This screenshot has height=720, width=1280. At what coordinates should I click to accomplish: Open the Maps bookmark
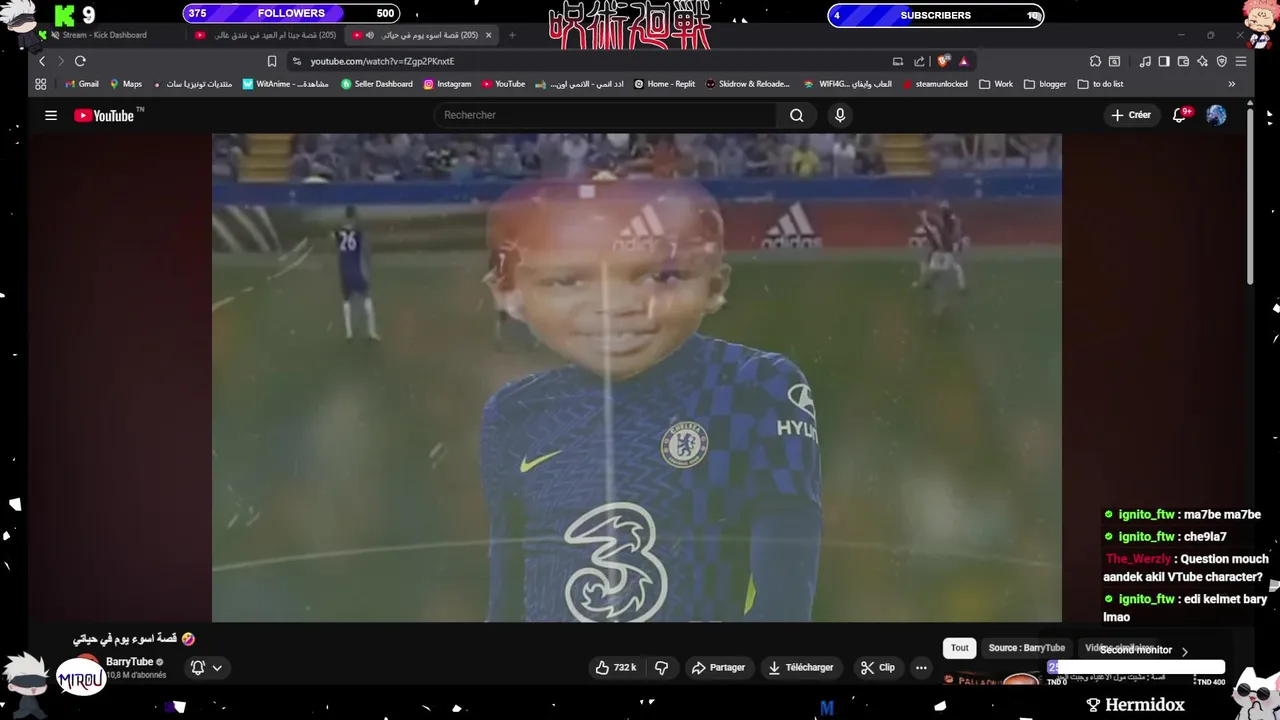tap(126, 84)
